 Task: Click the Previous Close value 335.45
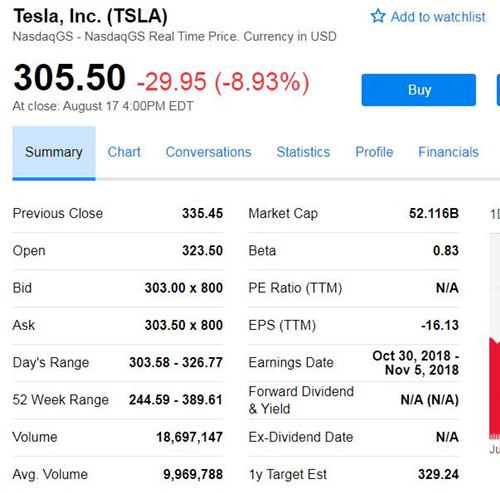[202, 213]
